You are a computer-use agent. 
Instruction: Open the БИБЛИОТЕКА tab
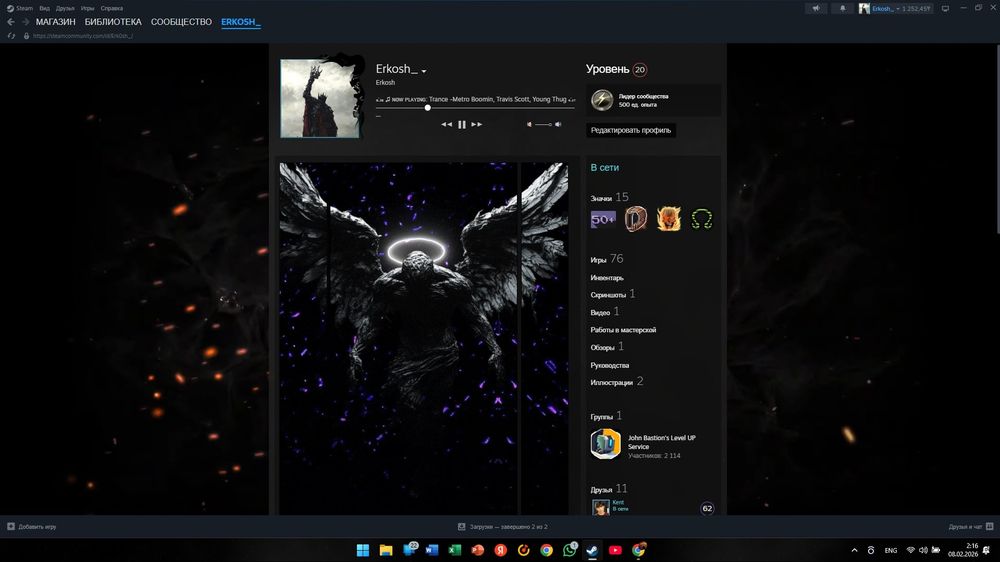[x=112, y=22]
